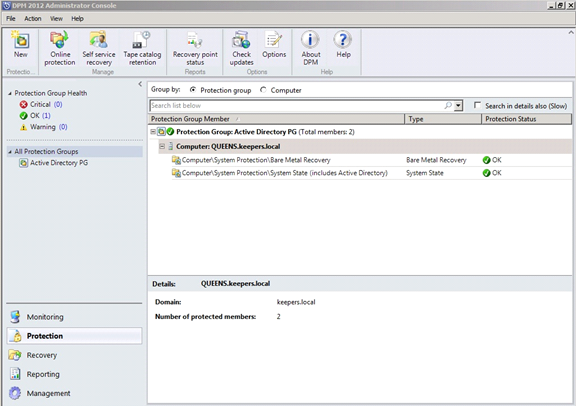576x406 pixels.
Task: Click the Help question mark icon
Action: pos(343,39)
